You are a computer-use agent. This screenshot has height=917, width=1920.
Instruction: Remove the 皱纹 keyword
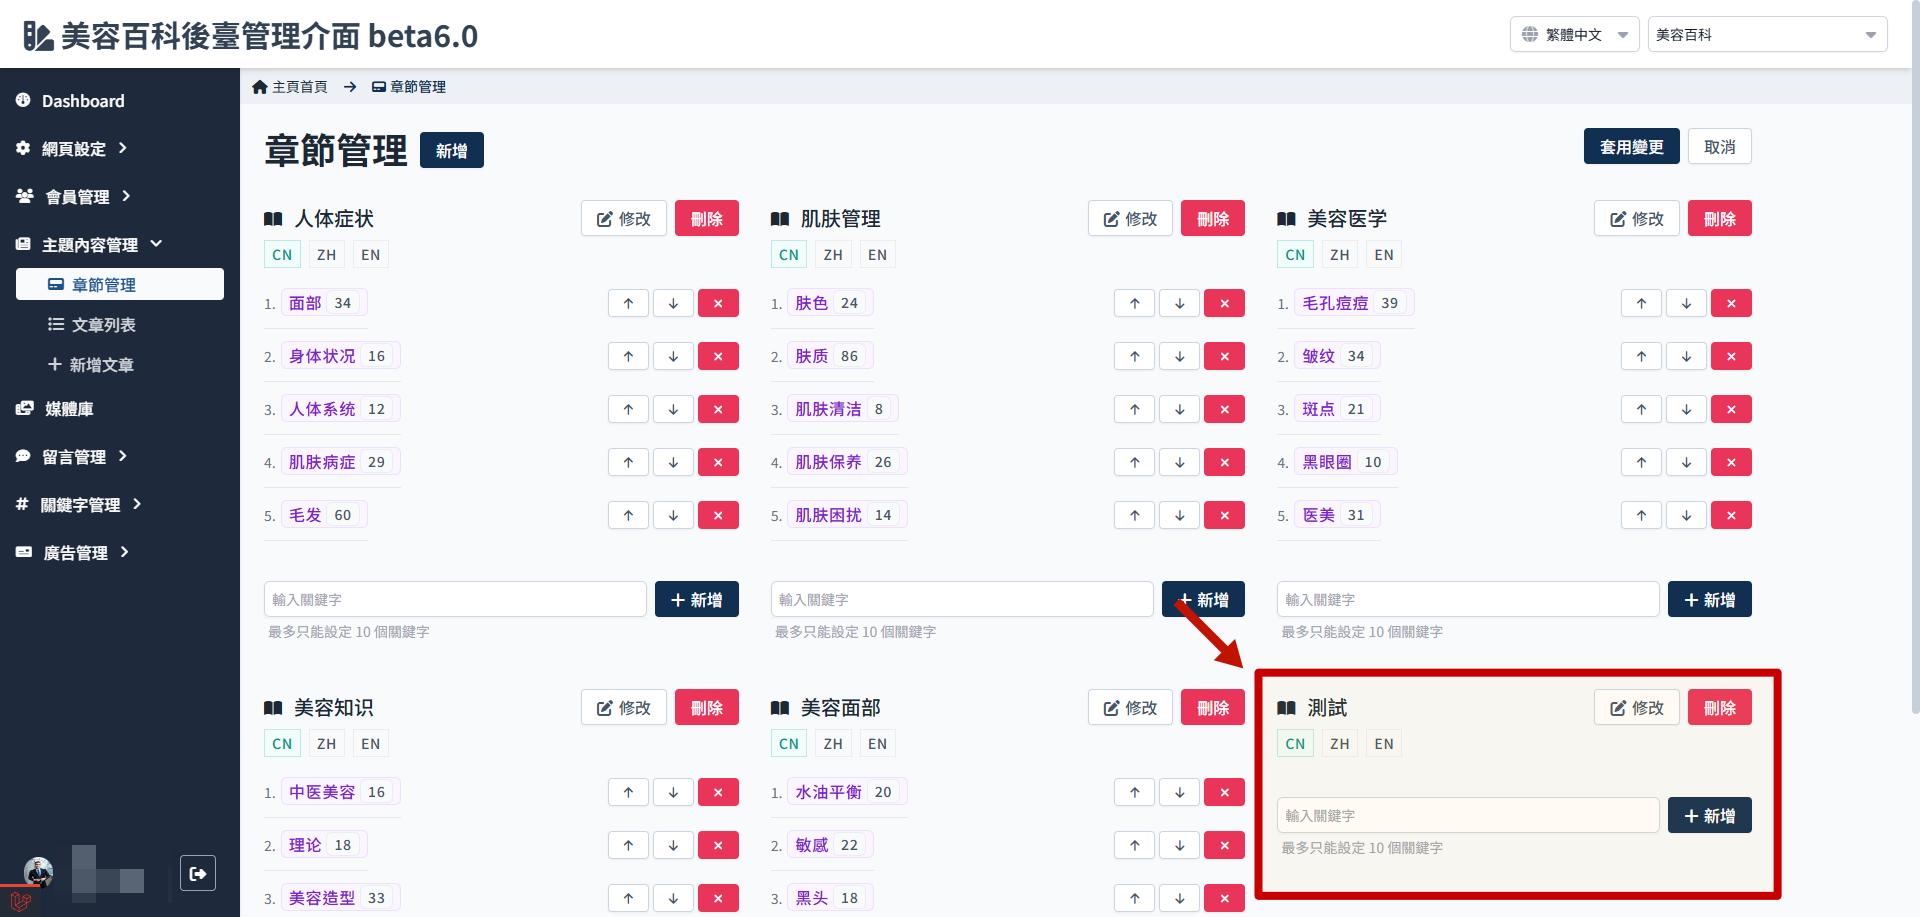pyautogui.click(x=1731, y=356)
